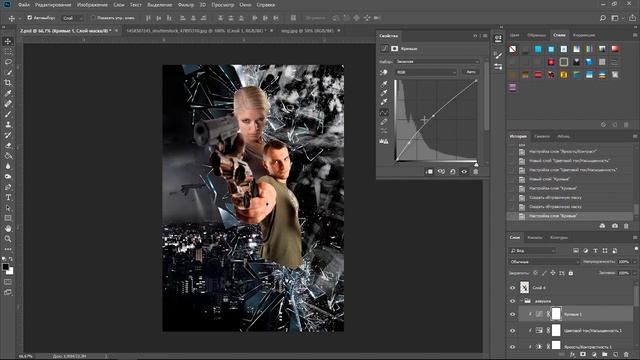Open the auto-select Слой dropdown
Image resolution: width=640 pixels, height=360 pixels.
(x=72, y=18)
